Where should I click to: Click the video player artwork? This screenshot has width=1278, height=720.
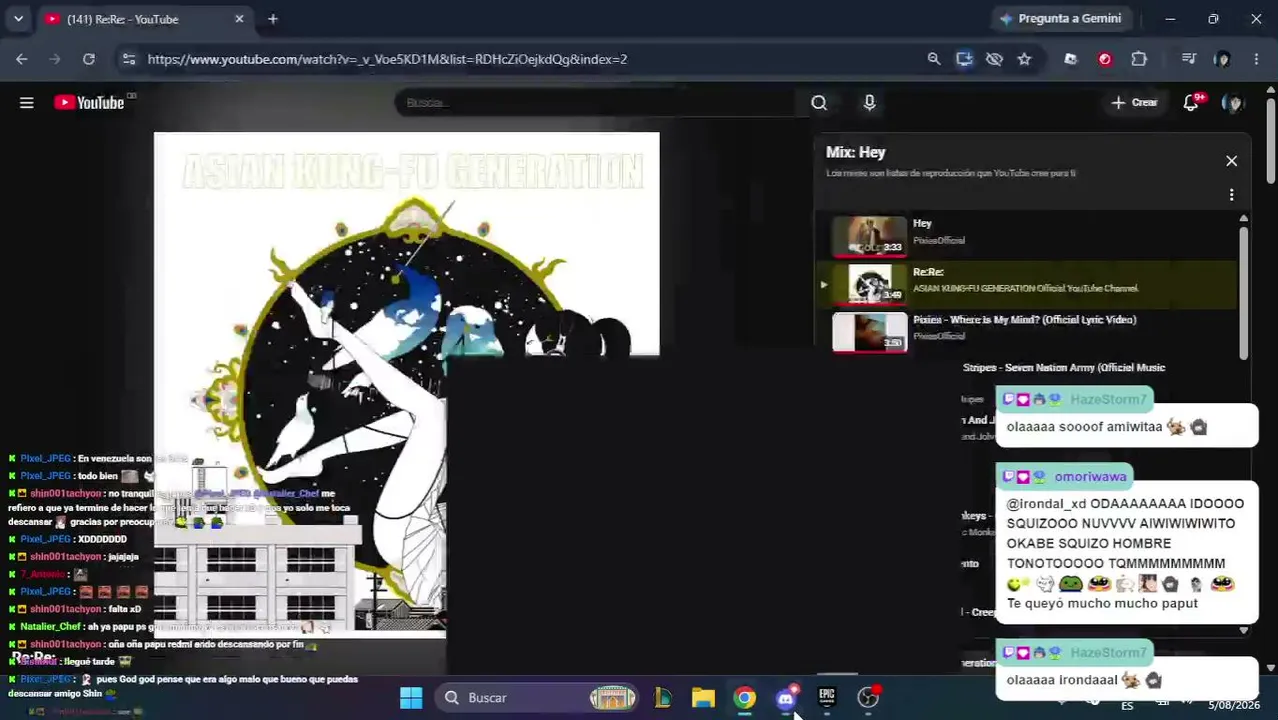[x=406, y=384]
